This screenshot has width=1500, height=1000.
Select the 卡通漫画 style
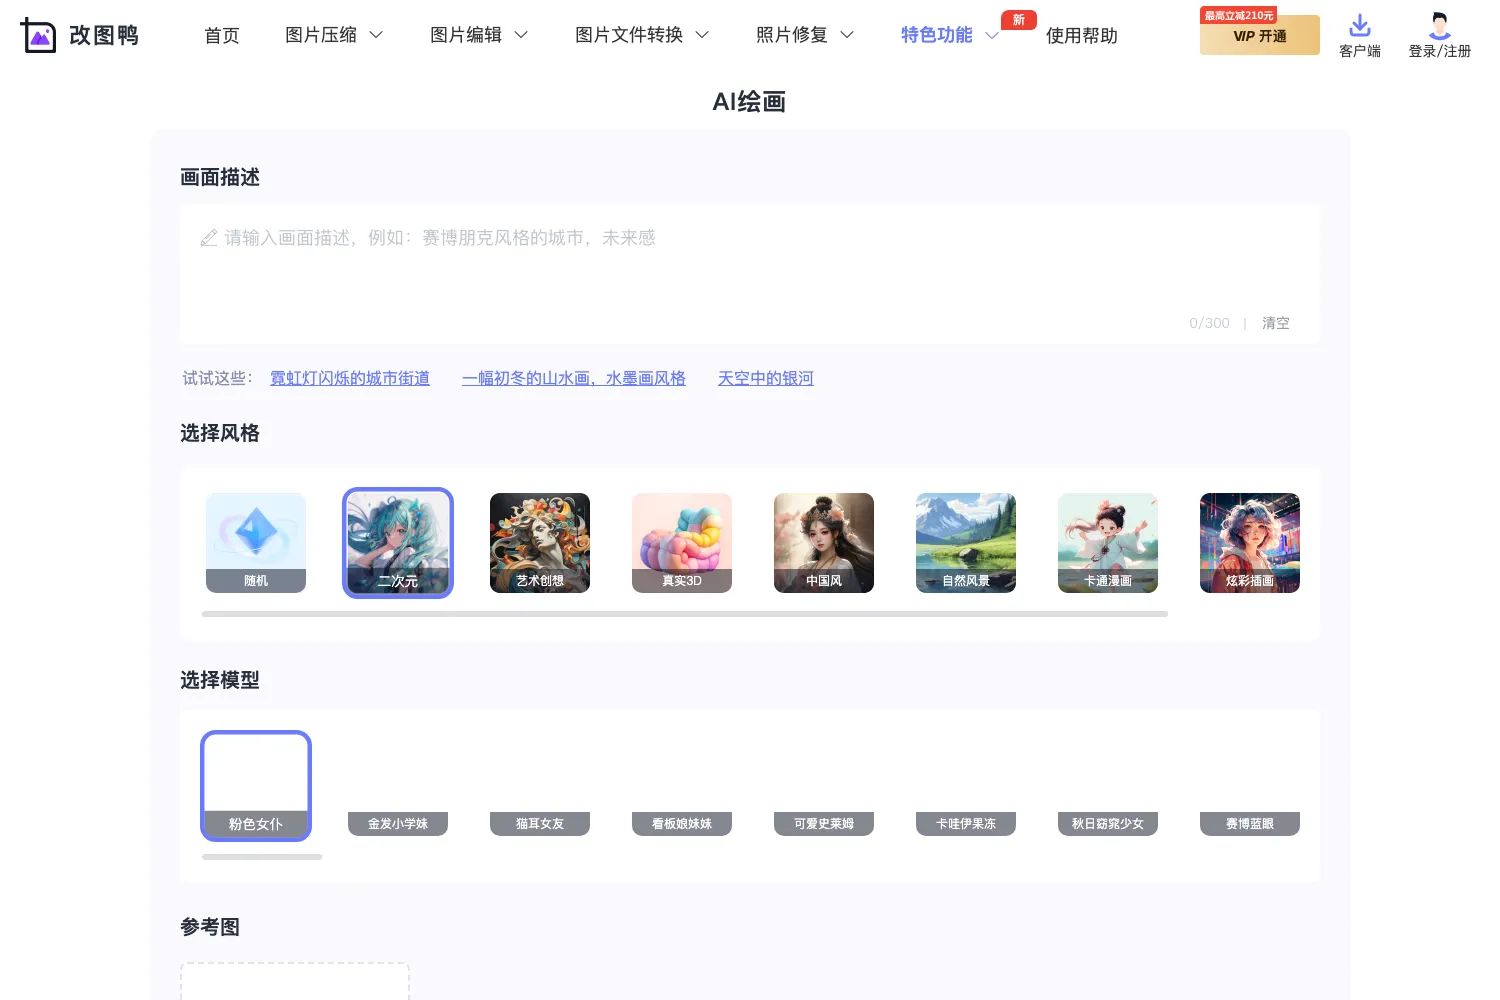1108,543
